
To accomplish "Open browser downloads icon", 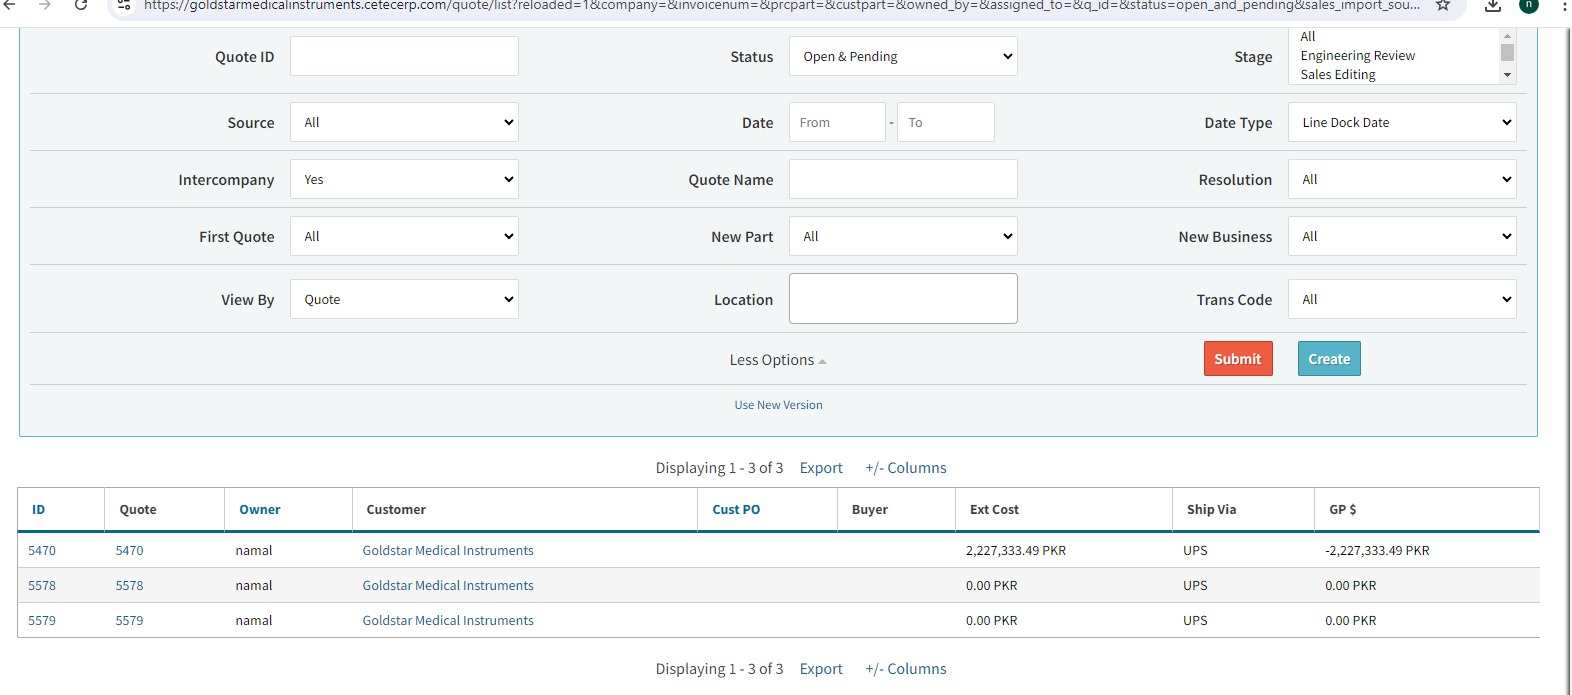I will pyautogui.click(x=1493, y=5).
